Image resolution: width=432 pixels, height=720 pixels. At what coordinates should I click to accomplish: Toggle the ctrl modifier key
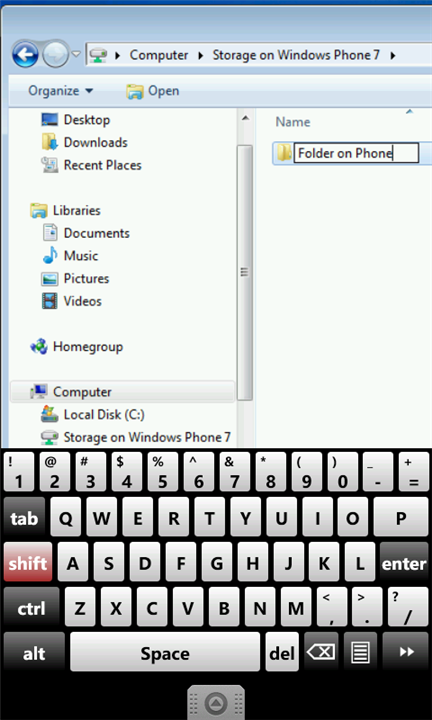(31, 608)
